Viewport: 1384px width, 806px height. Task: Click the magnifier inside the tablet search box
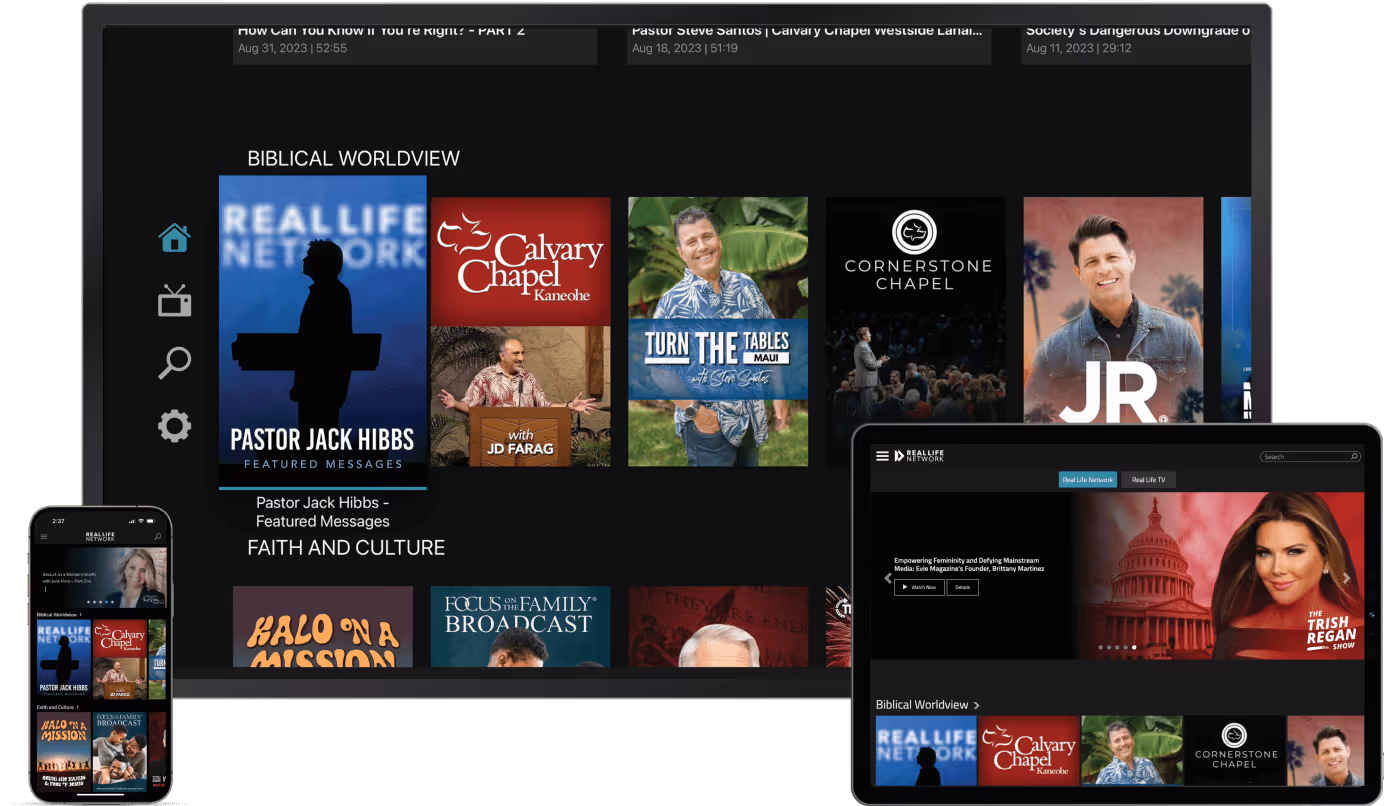[1355, 457]
